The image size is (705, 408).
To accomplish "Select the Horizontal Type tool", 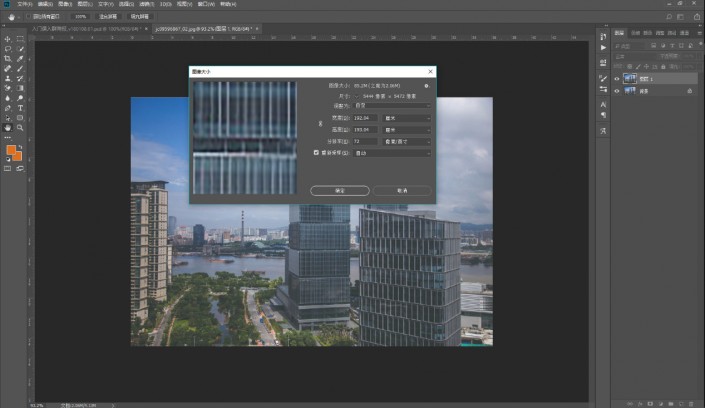I will (20, 108).
